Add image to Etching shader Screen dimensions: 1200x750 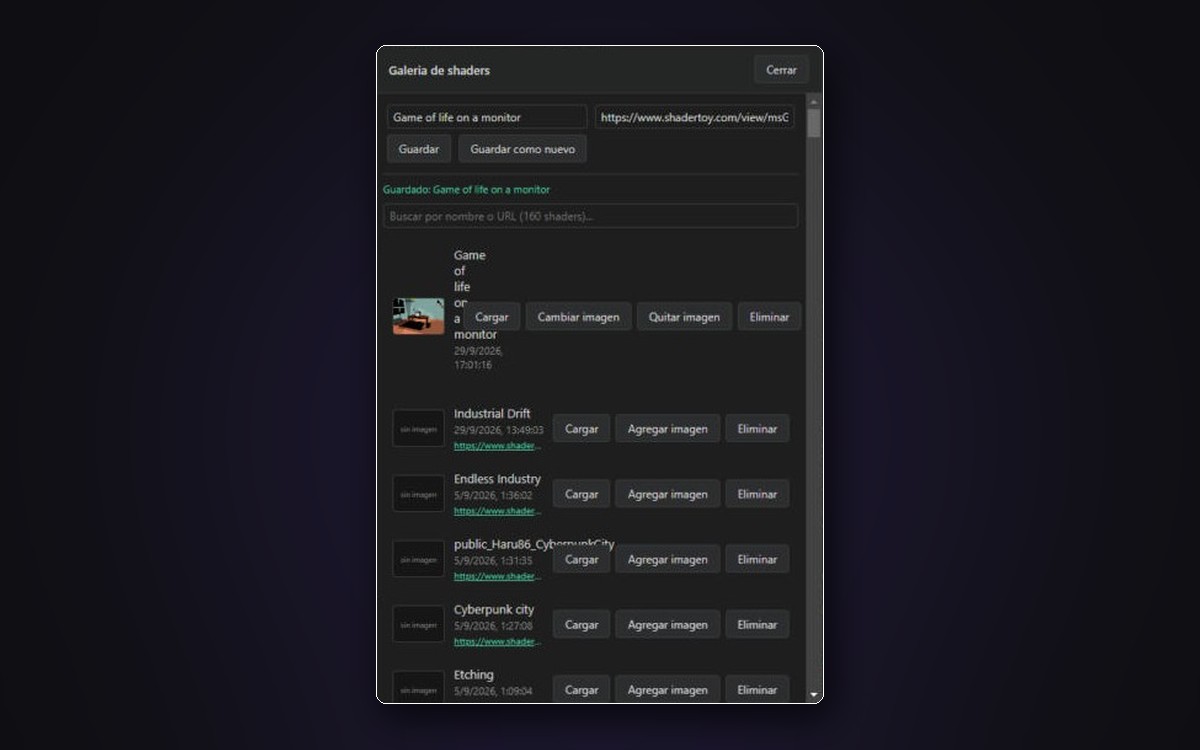coord(667,689)
